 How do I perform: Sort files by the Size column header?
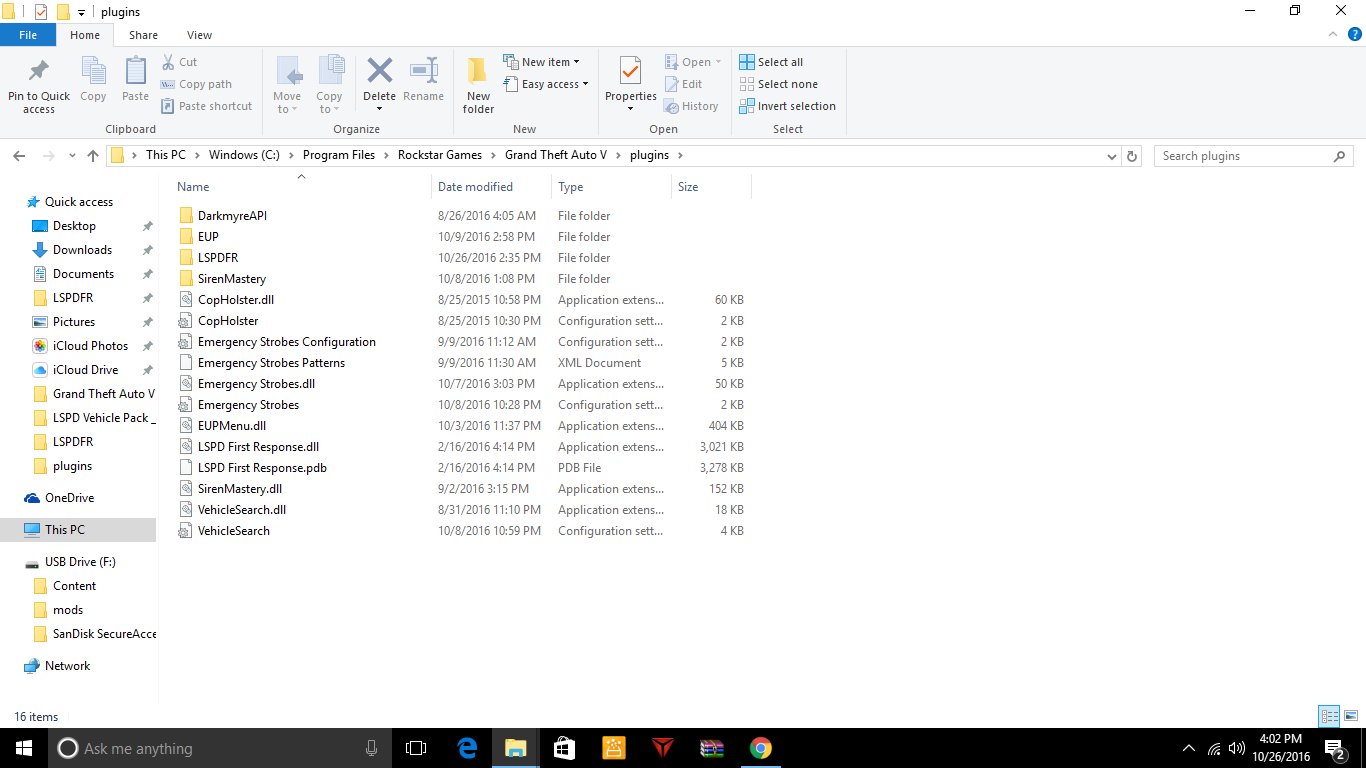click(711, 187)
